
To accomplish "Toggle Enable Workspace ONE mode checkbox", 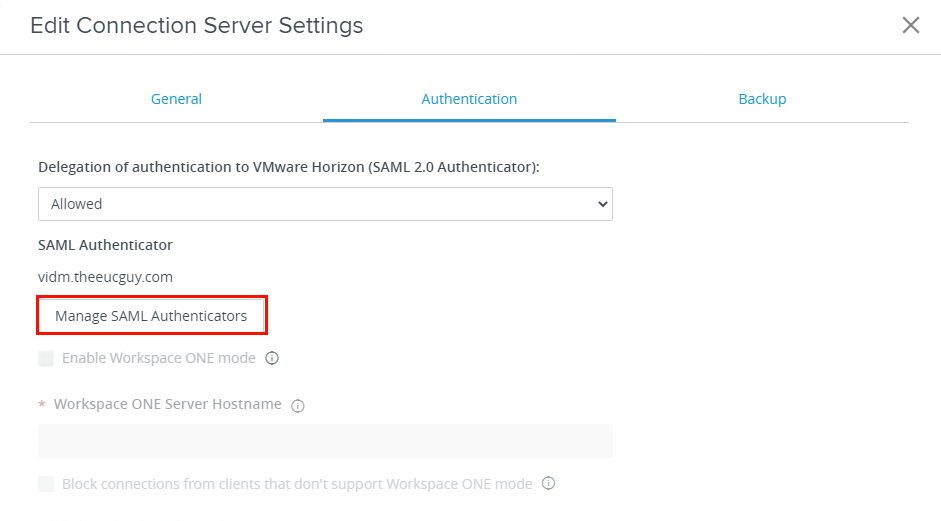I will click(46, 358).
